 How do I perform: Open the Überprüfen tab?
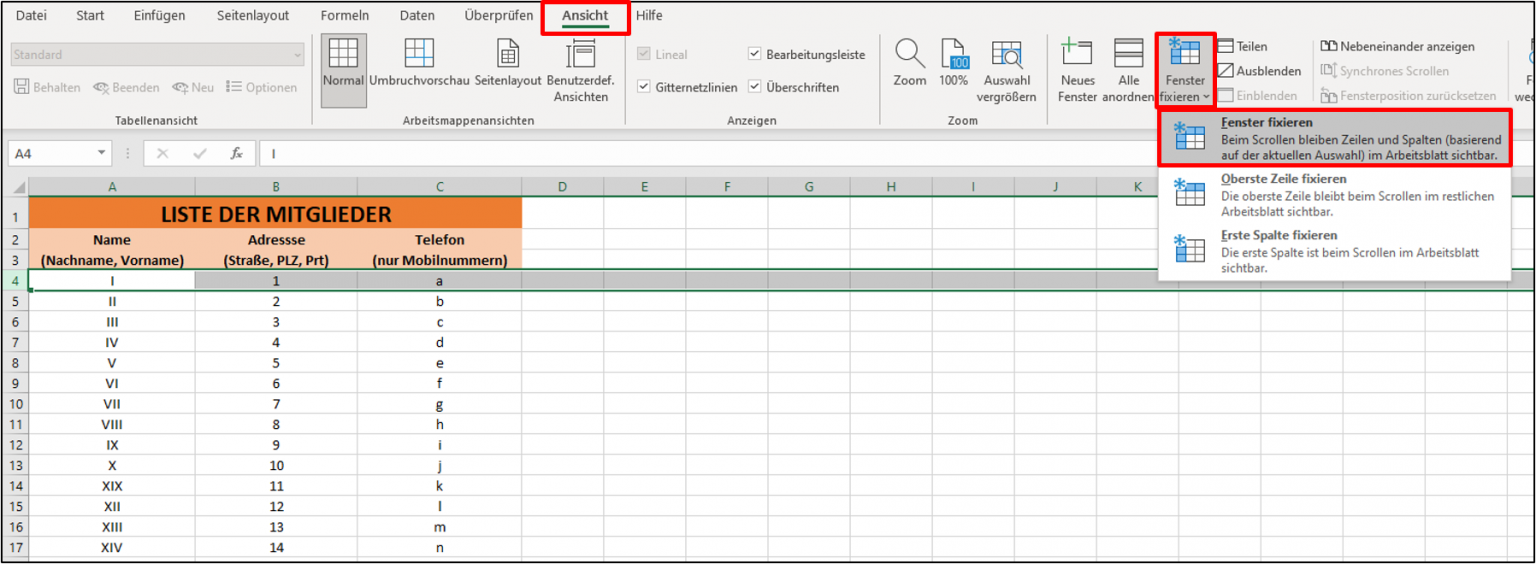(499, 16)
